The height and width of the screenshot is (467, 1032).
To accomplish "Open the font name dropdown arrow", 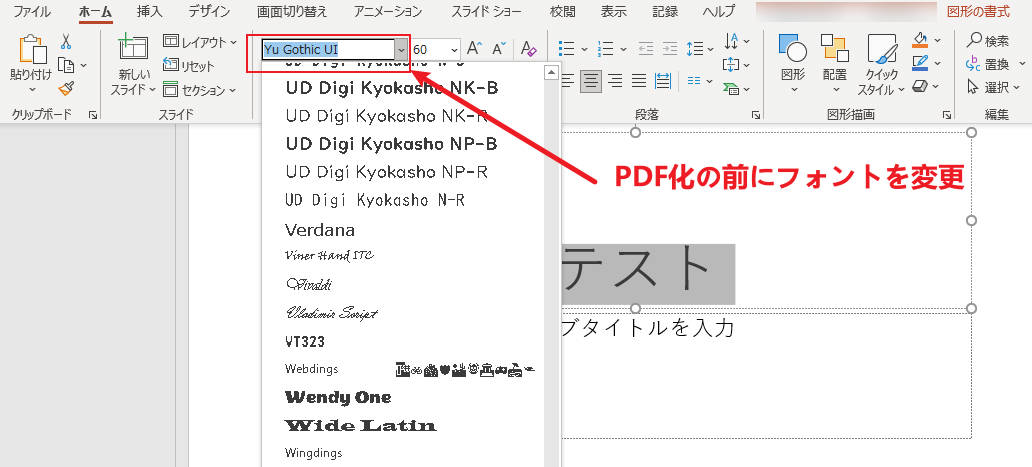I will coord(401,49).
